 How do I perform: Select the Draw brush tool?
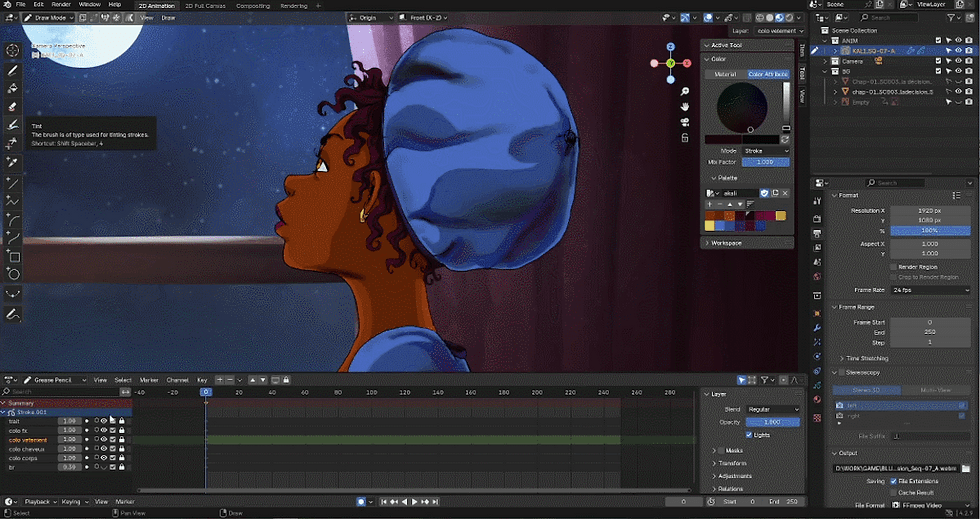point(13,71)
